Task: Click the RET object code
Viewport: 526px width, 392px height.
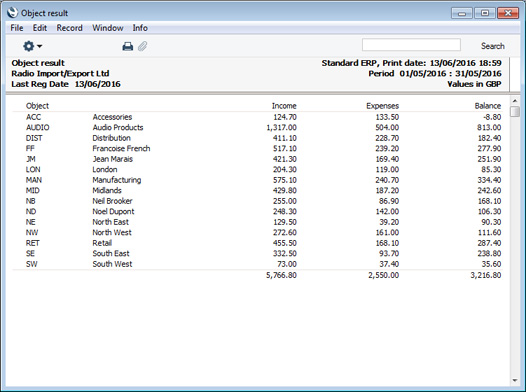Action: click(x=33, y=243)
